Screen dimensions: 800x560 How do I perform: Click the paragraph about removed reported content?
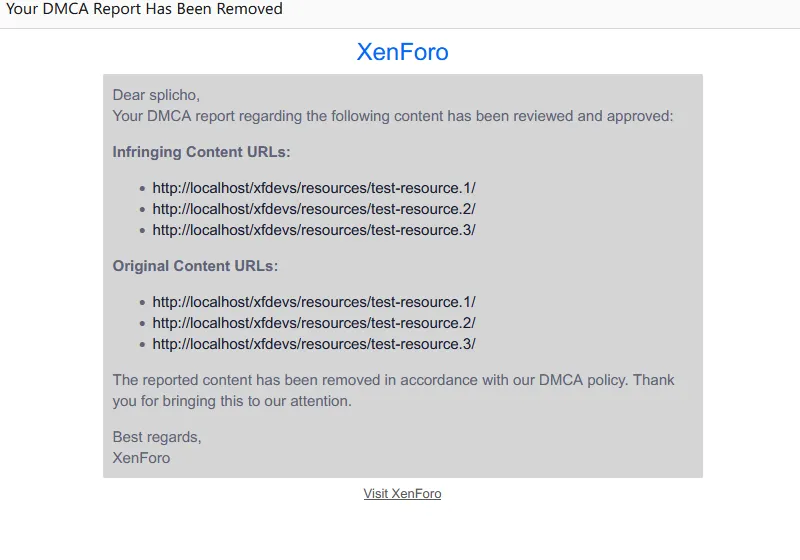pyautogui.click(x=393, y=390)
